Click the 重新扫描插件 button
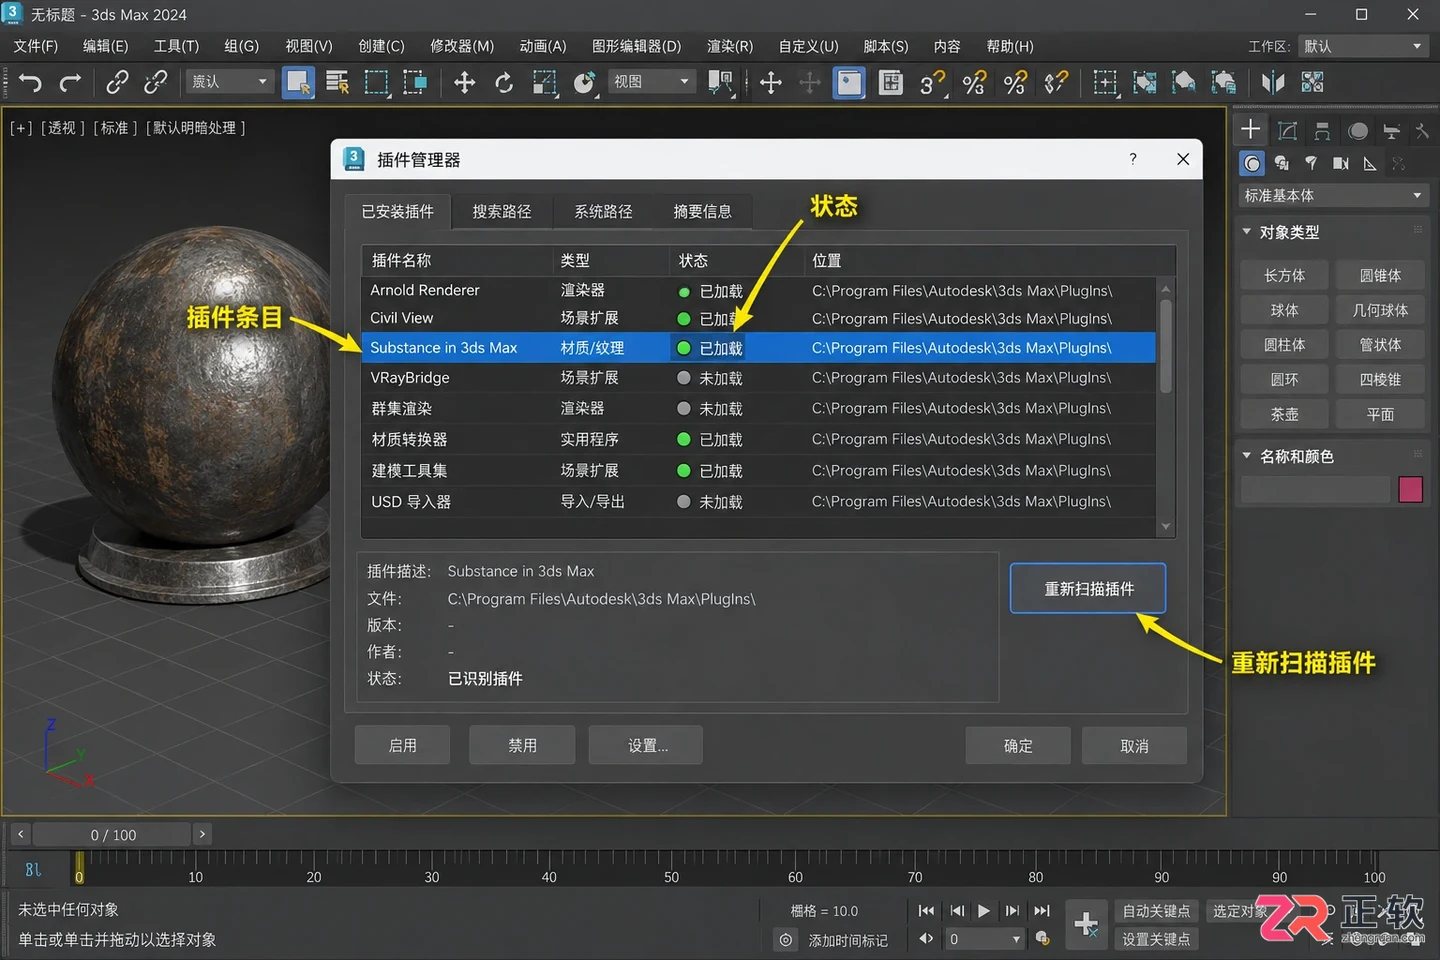The width and height of the screenshot is (1440, 960). pos(1088,588)
